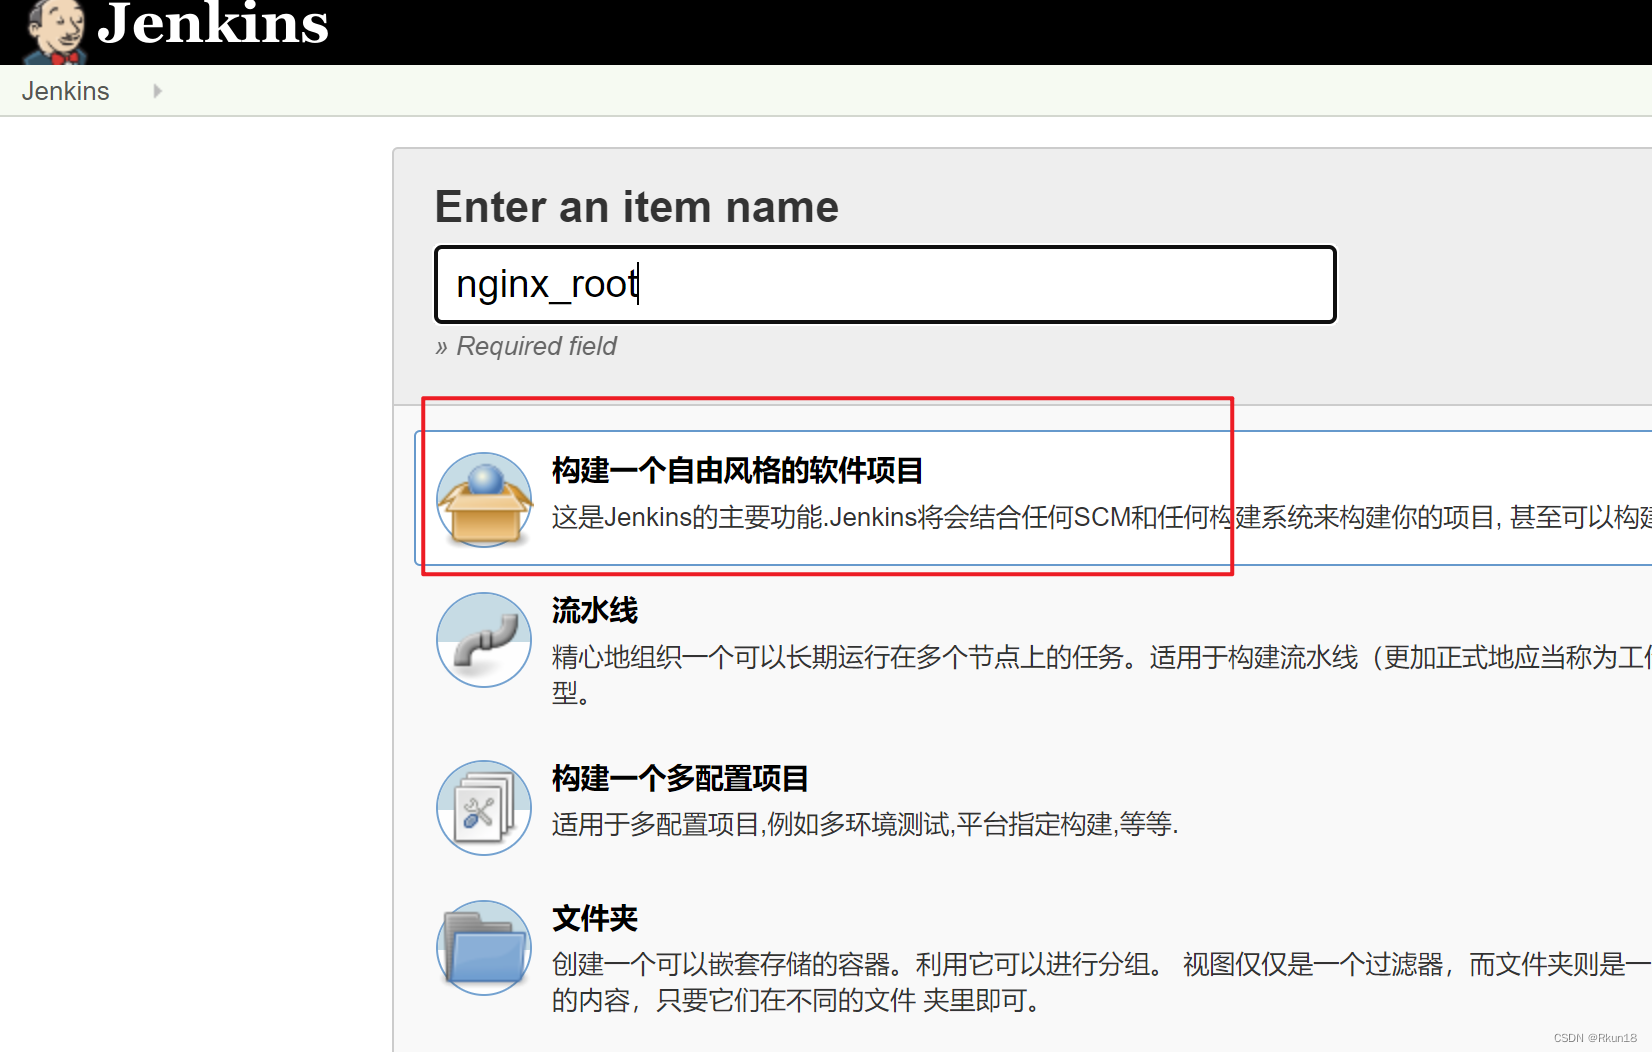Click the Enter an item name heading

[x=637, y=207]
